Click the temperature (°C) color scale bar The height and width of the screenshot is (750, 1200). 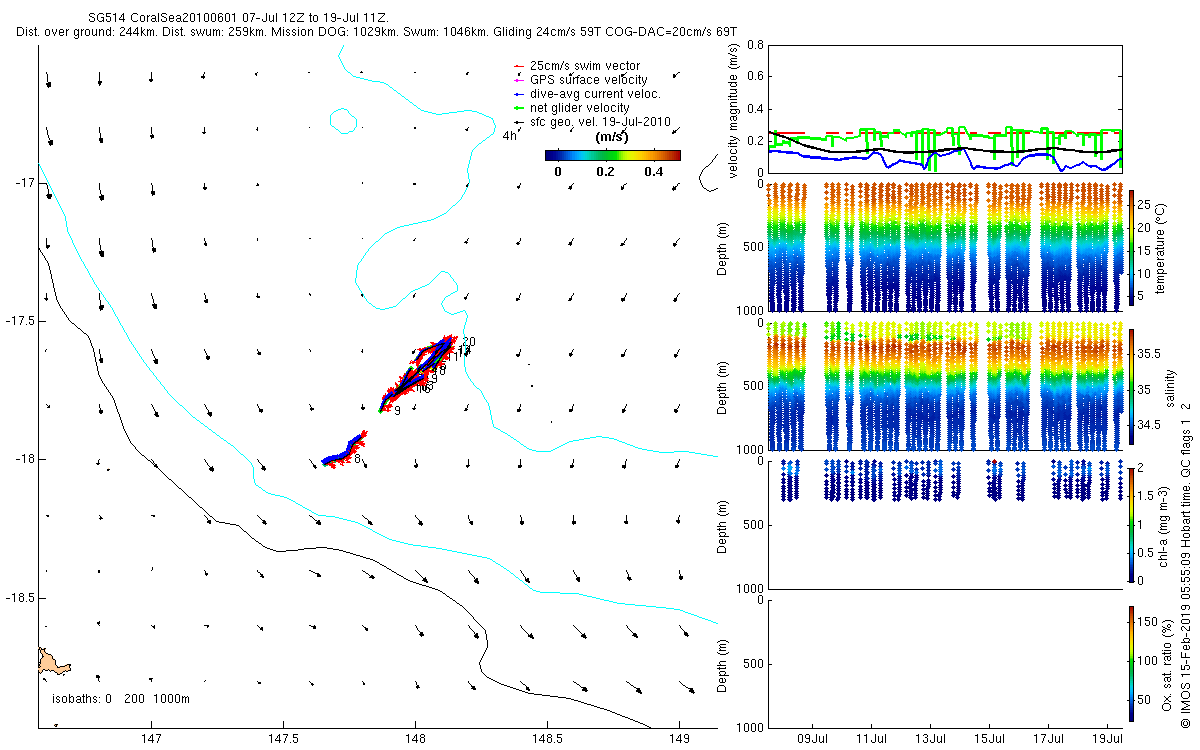pos(1130,247)
